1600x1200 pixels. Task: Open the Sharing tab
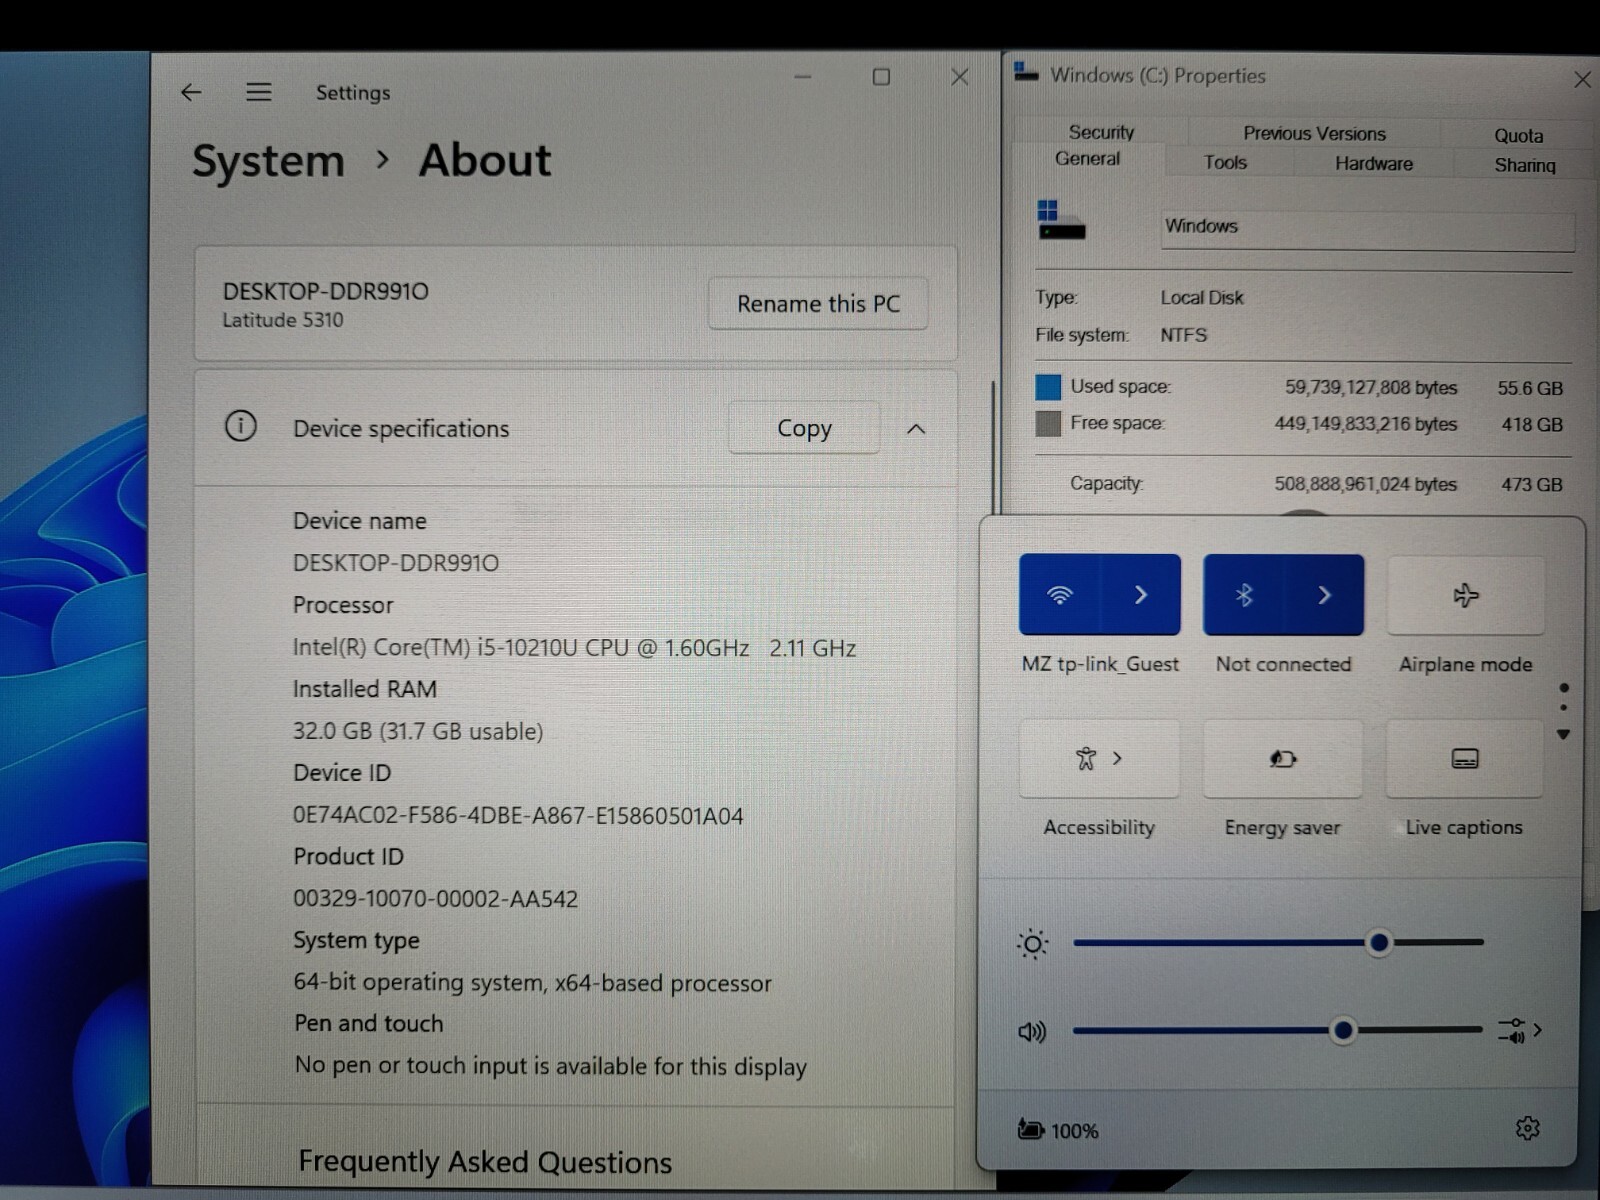pyautogui.click(x=1524, y=165)
